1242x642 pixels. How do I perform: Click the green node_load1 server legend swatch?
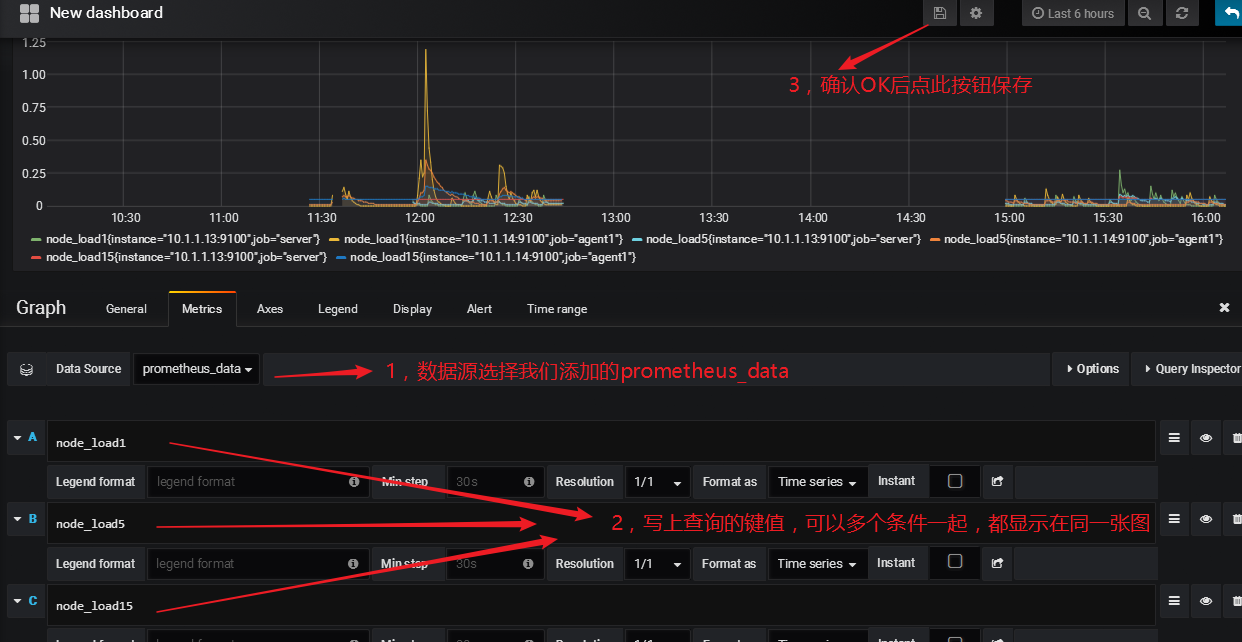tap(37, 240)
